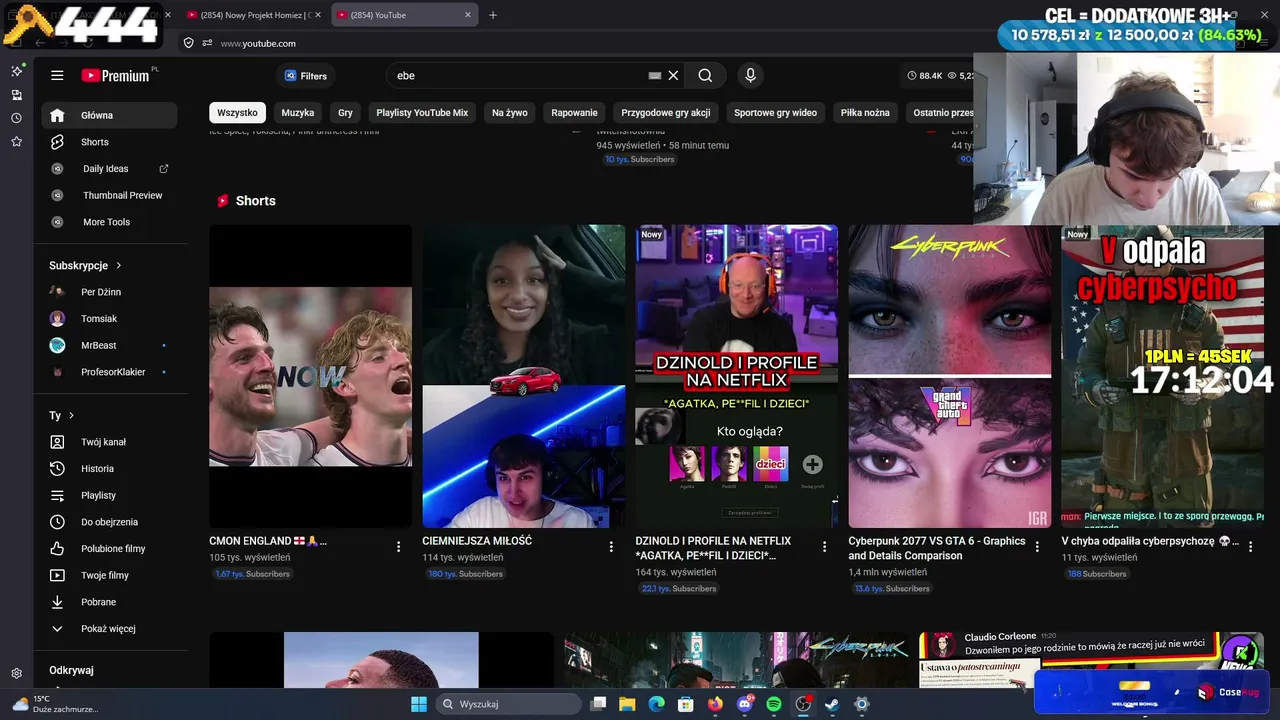Open 'Twój kanał' in sidebar
The width and height of the screenshot is (1280, 720).
pos(109,442)
